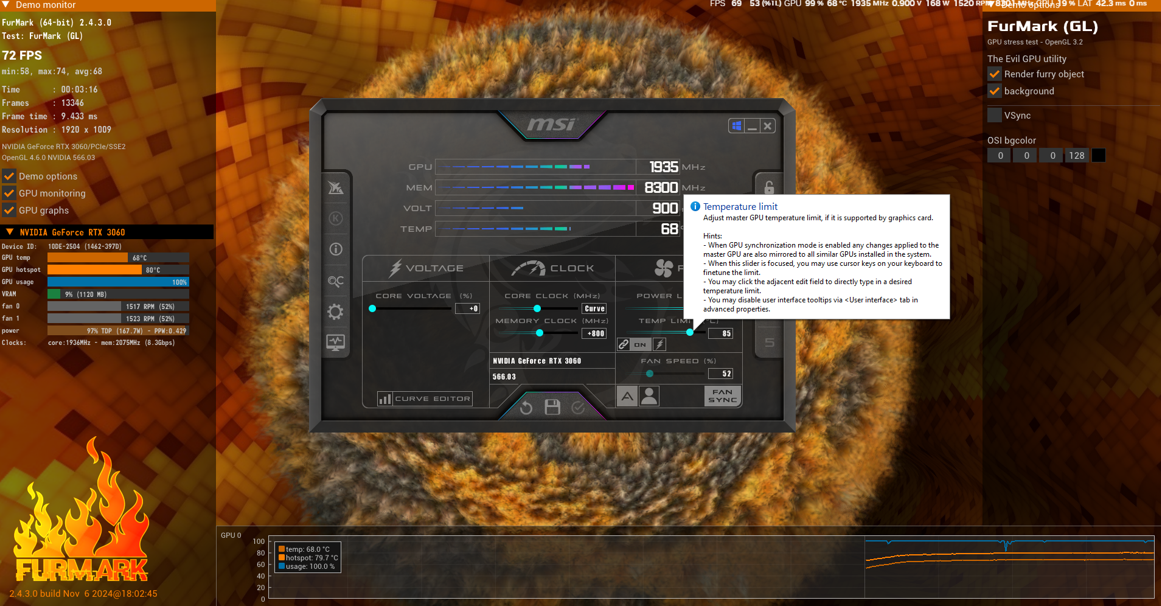Launch OC Scanner from Afterburner sidebar
The width and height of the screenshot is (1161, 606).
click(335, 281)
